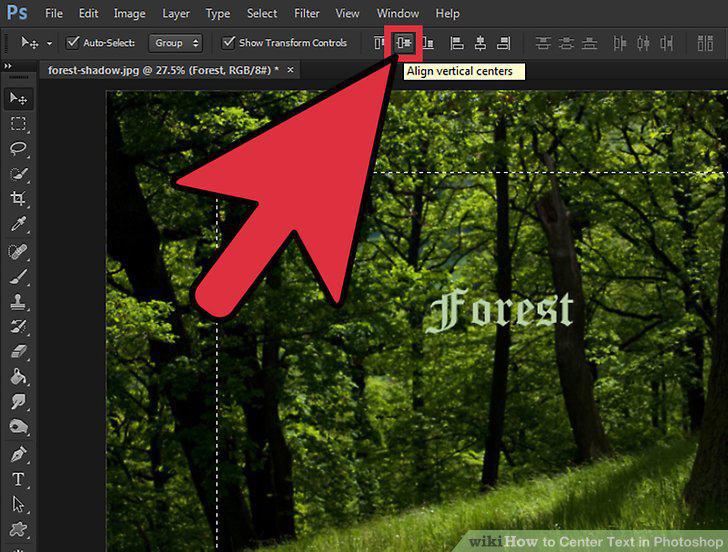Image resolution: width=728 pixels, height=552 pixels.
Task: Select the Custom Shape tool
Action: (x=19, y=529)
